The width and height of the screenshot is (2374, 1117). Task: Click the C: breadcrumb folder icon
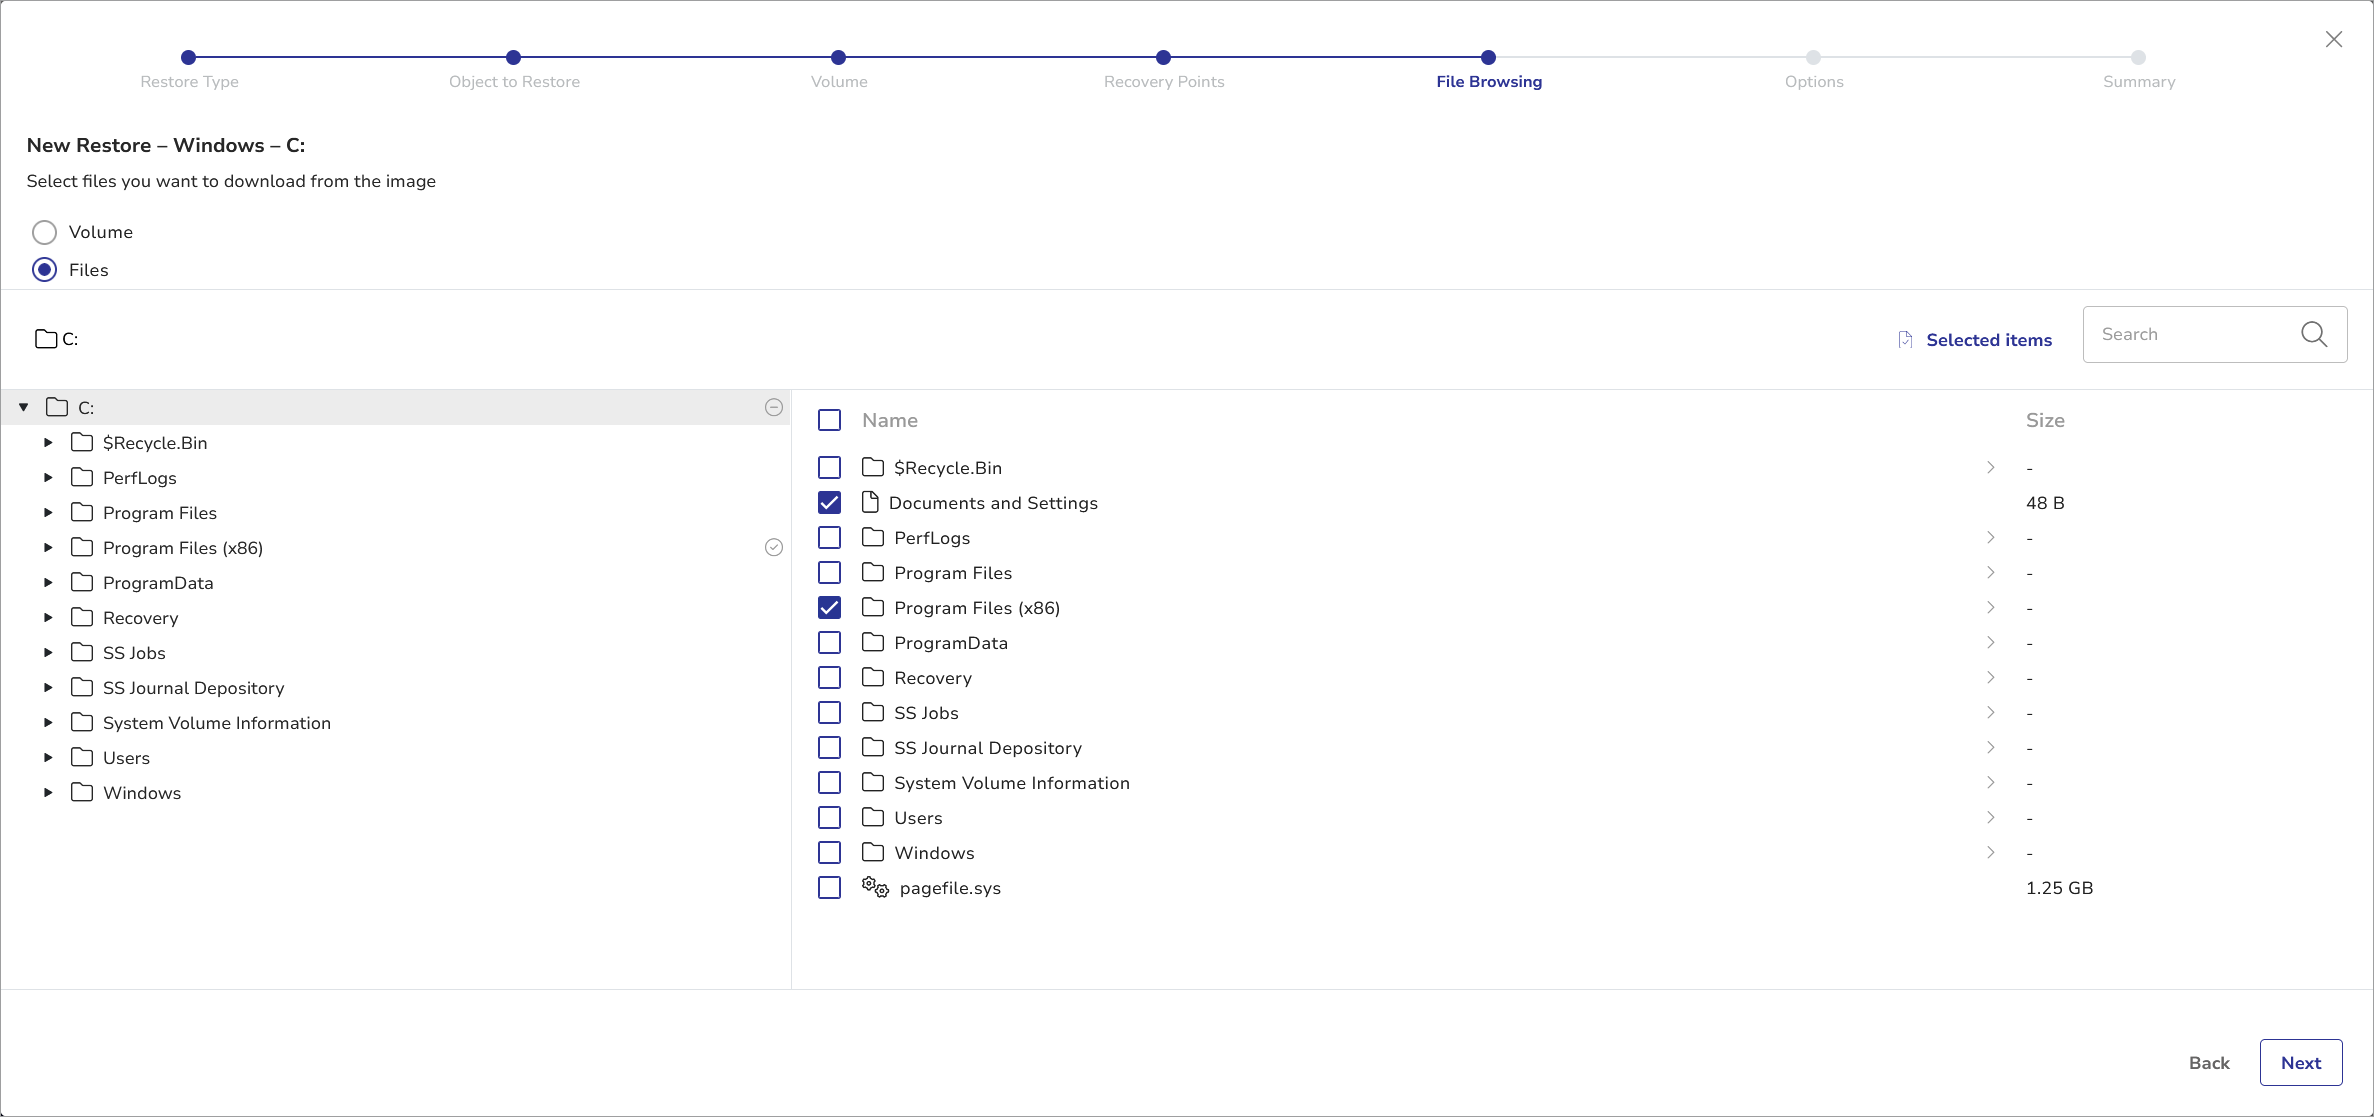tap(45, 339)
